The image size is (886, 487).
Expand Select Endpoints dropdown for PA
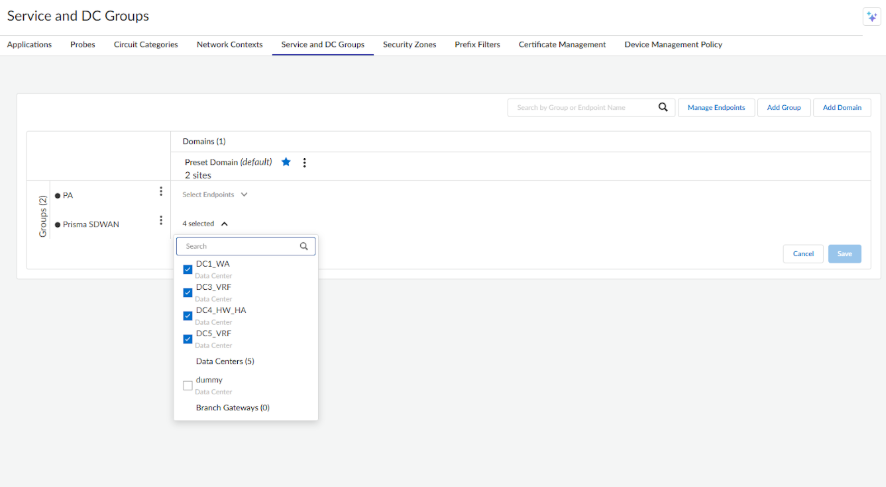pyautogui.click(x=214, y=195)
